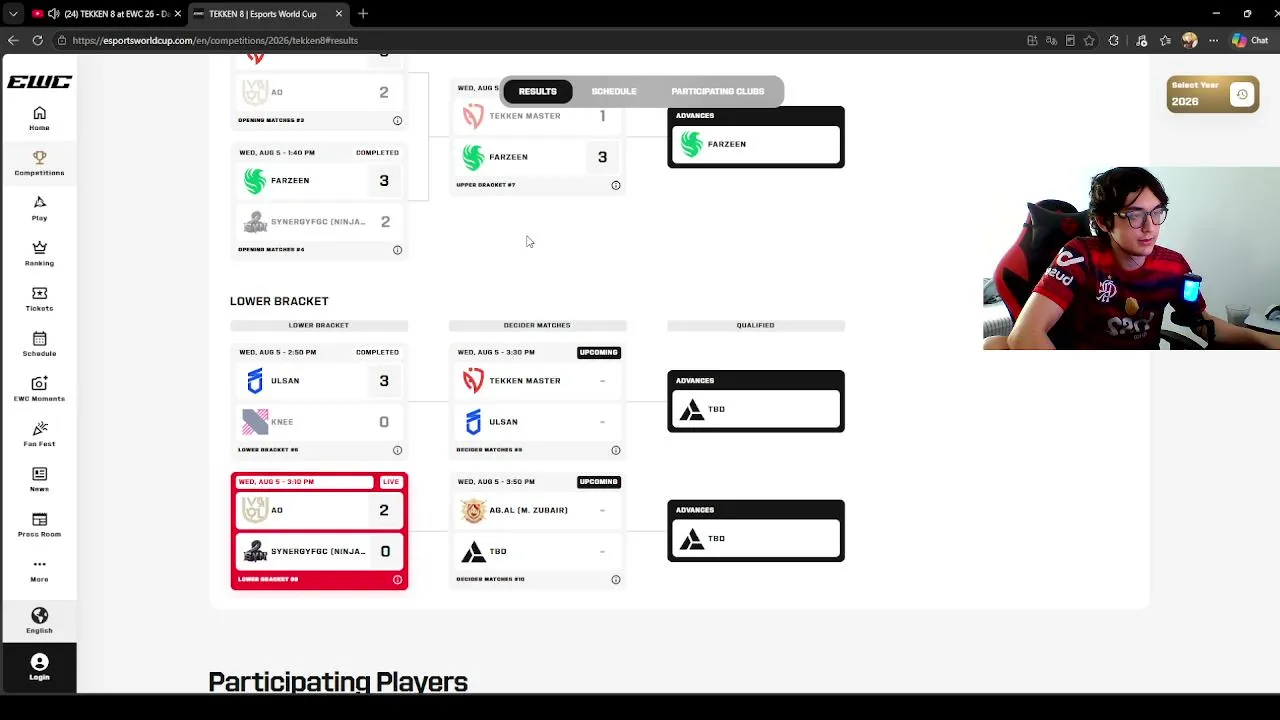
Task: Mute the YouTube TEKKEN 8 tab audio
Action: point(53,14)
